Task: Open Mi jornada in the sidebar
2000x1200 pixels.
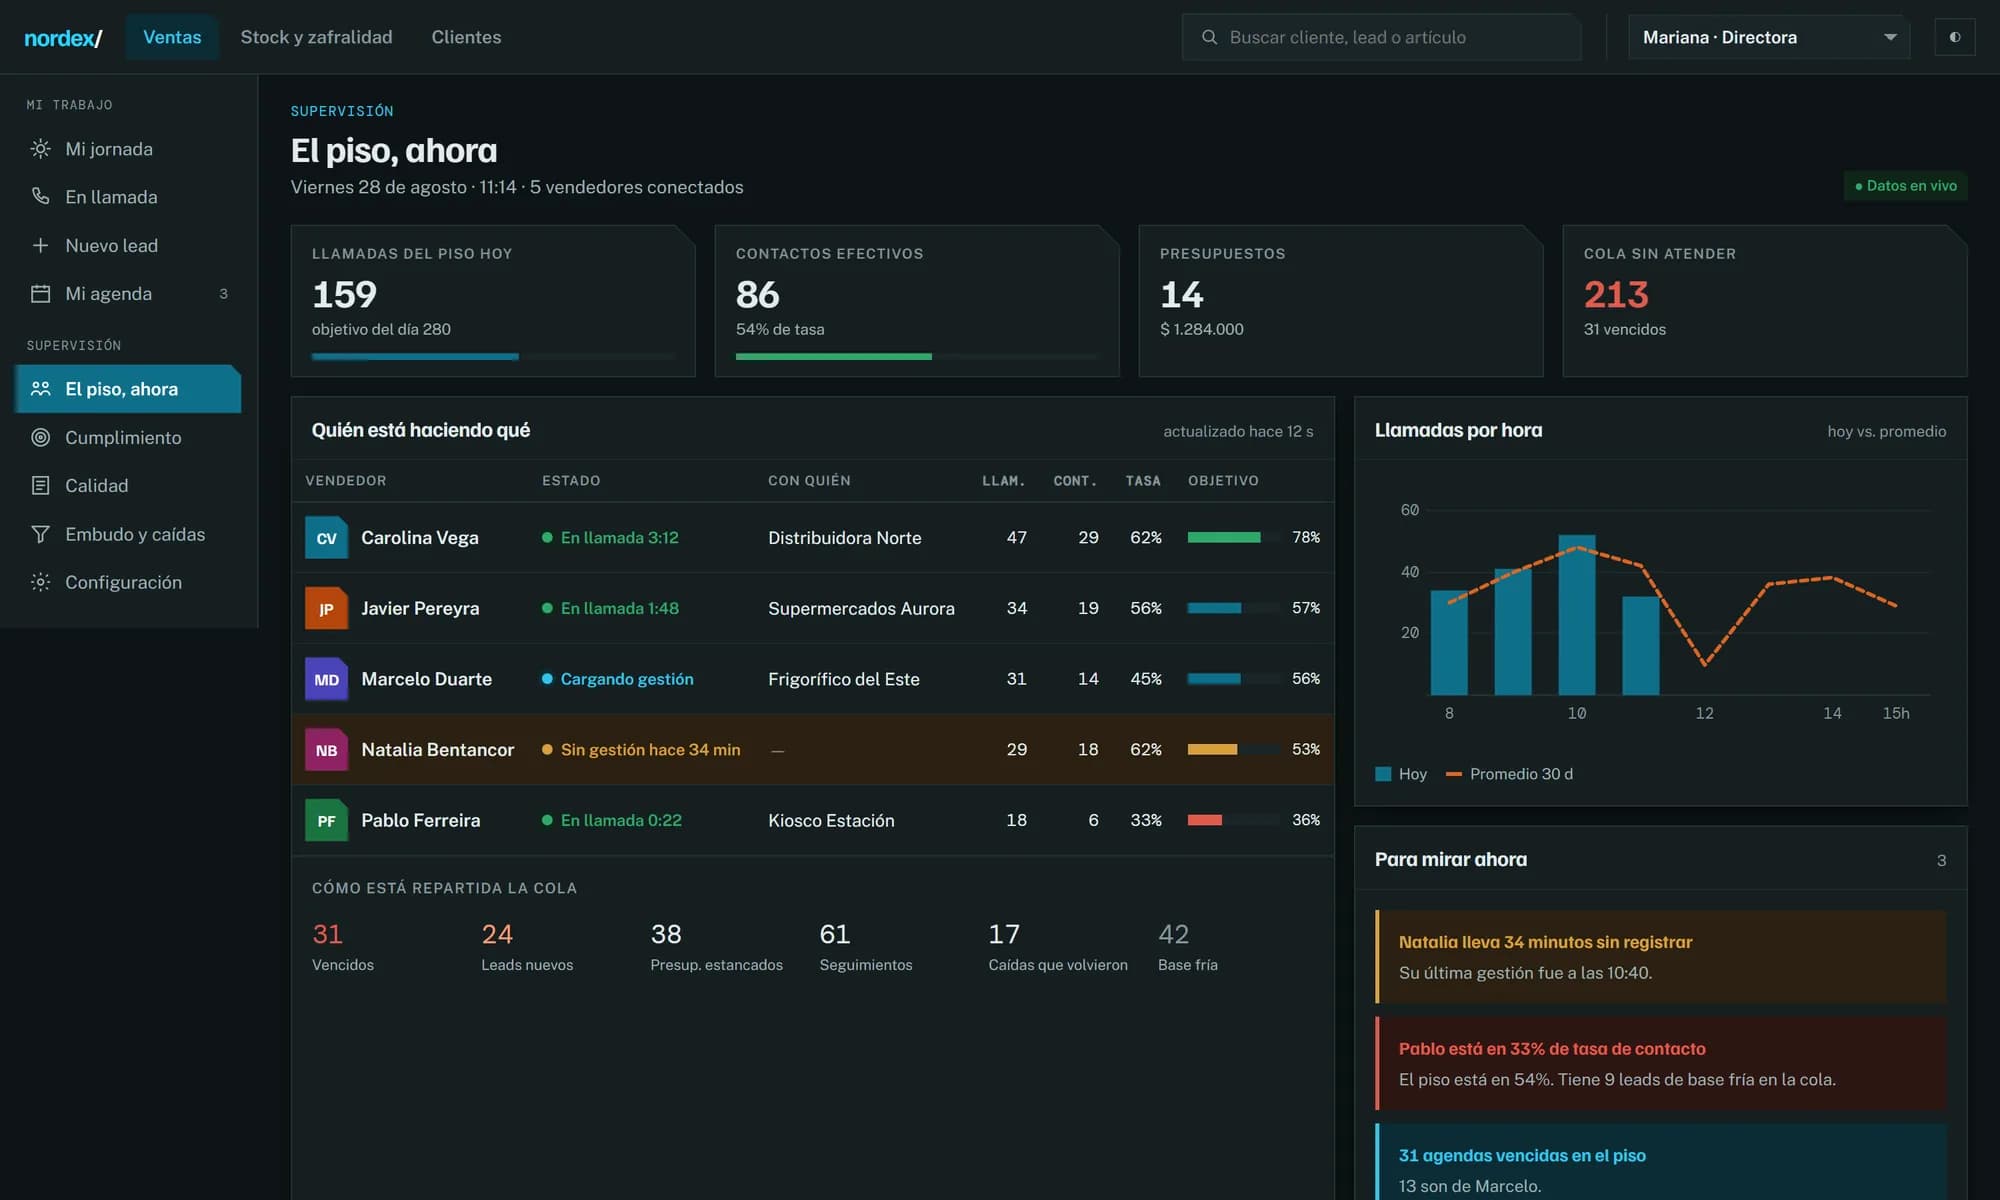Action: point(128,149)
